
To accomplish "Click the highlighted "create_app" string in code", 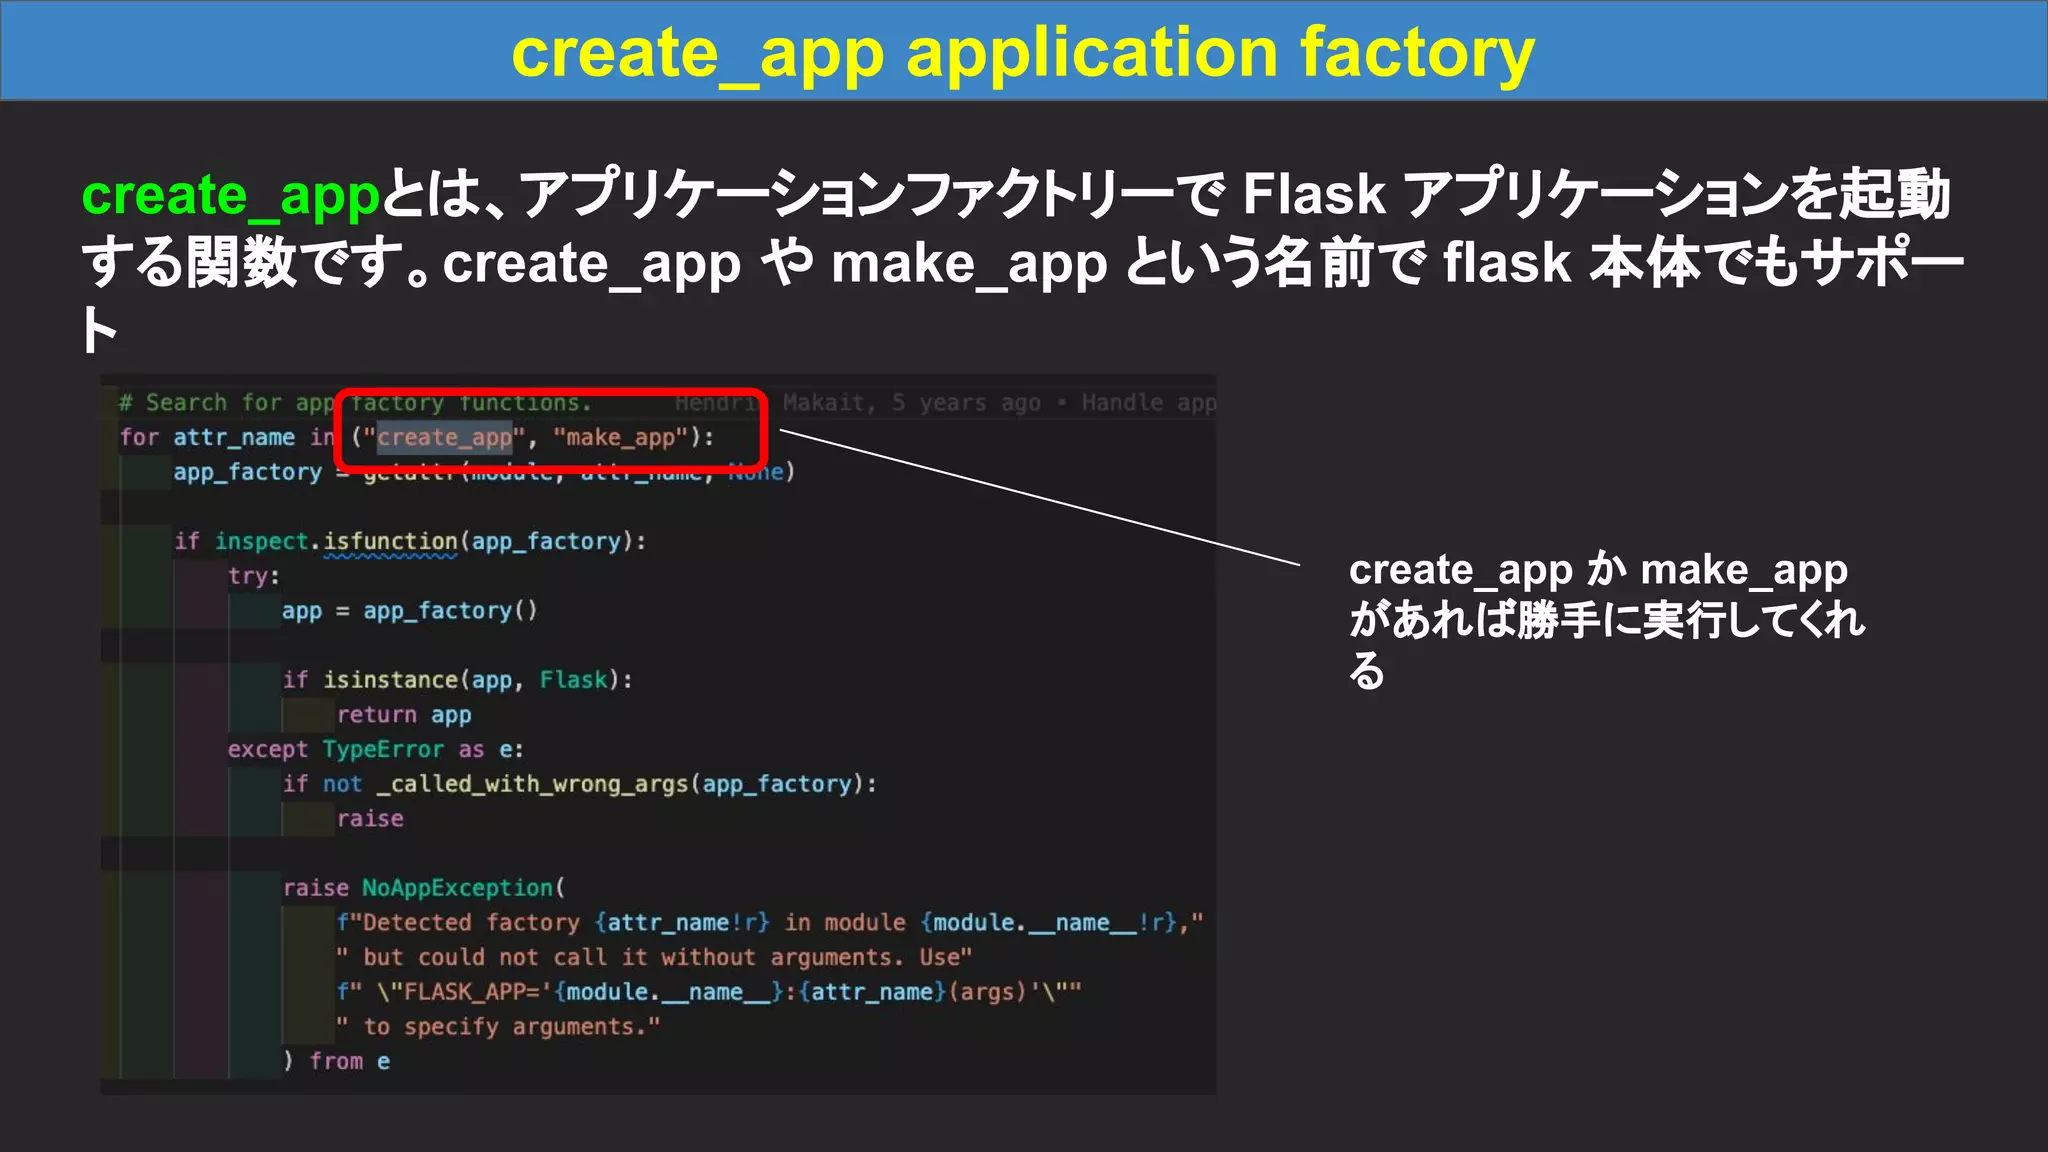I will (x=445, y=438).
